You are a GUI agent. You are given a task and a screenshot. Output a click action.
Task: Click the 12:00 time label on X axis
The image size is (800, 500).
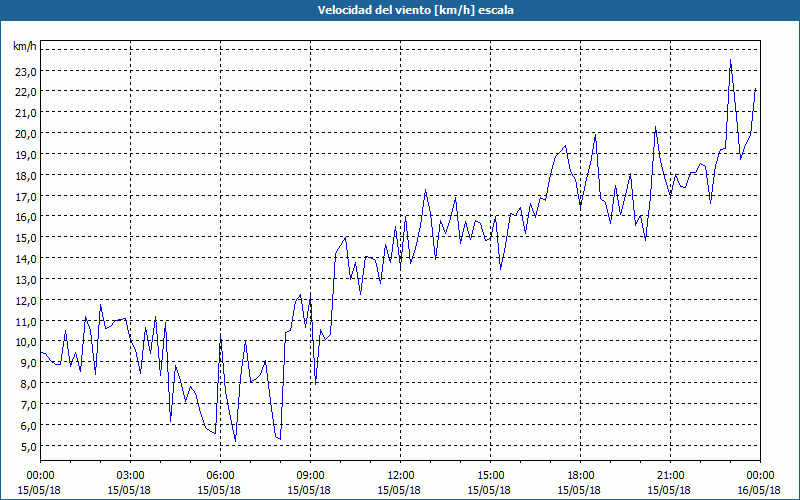400,476
